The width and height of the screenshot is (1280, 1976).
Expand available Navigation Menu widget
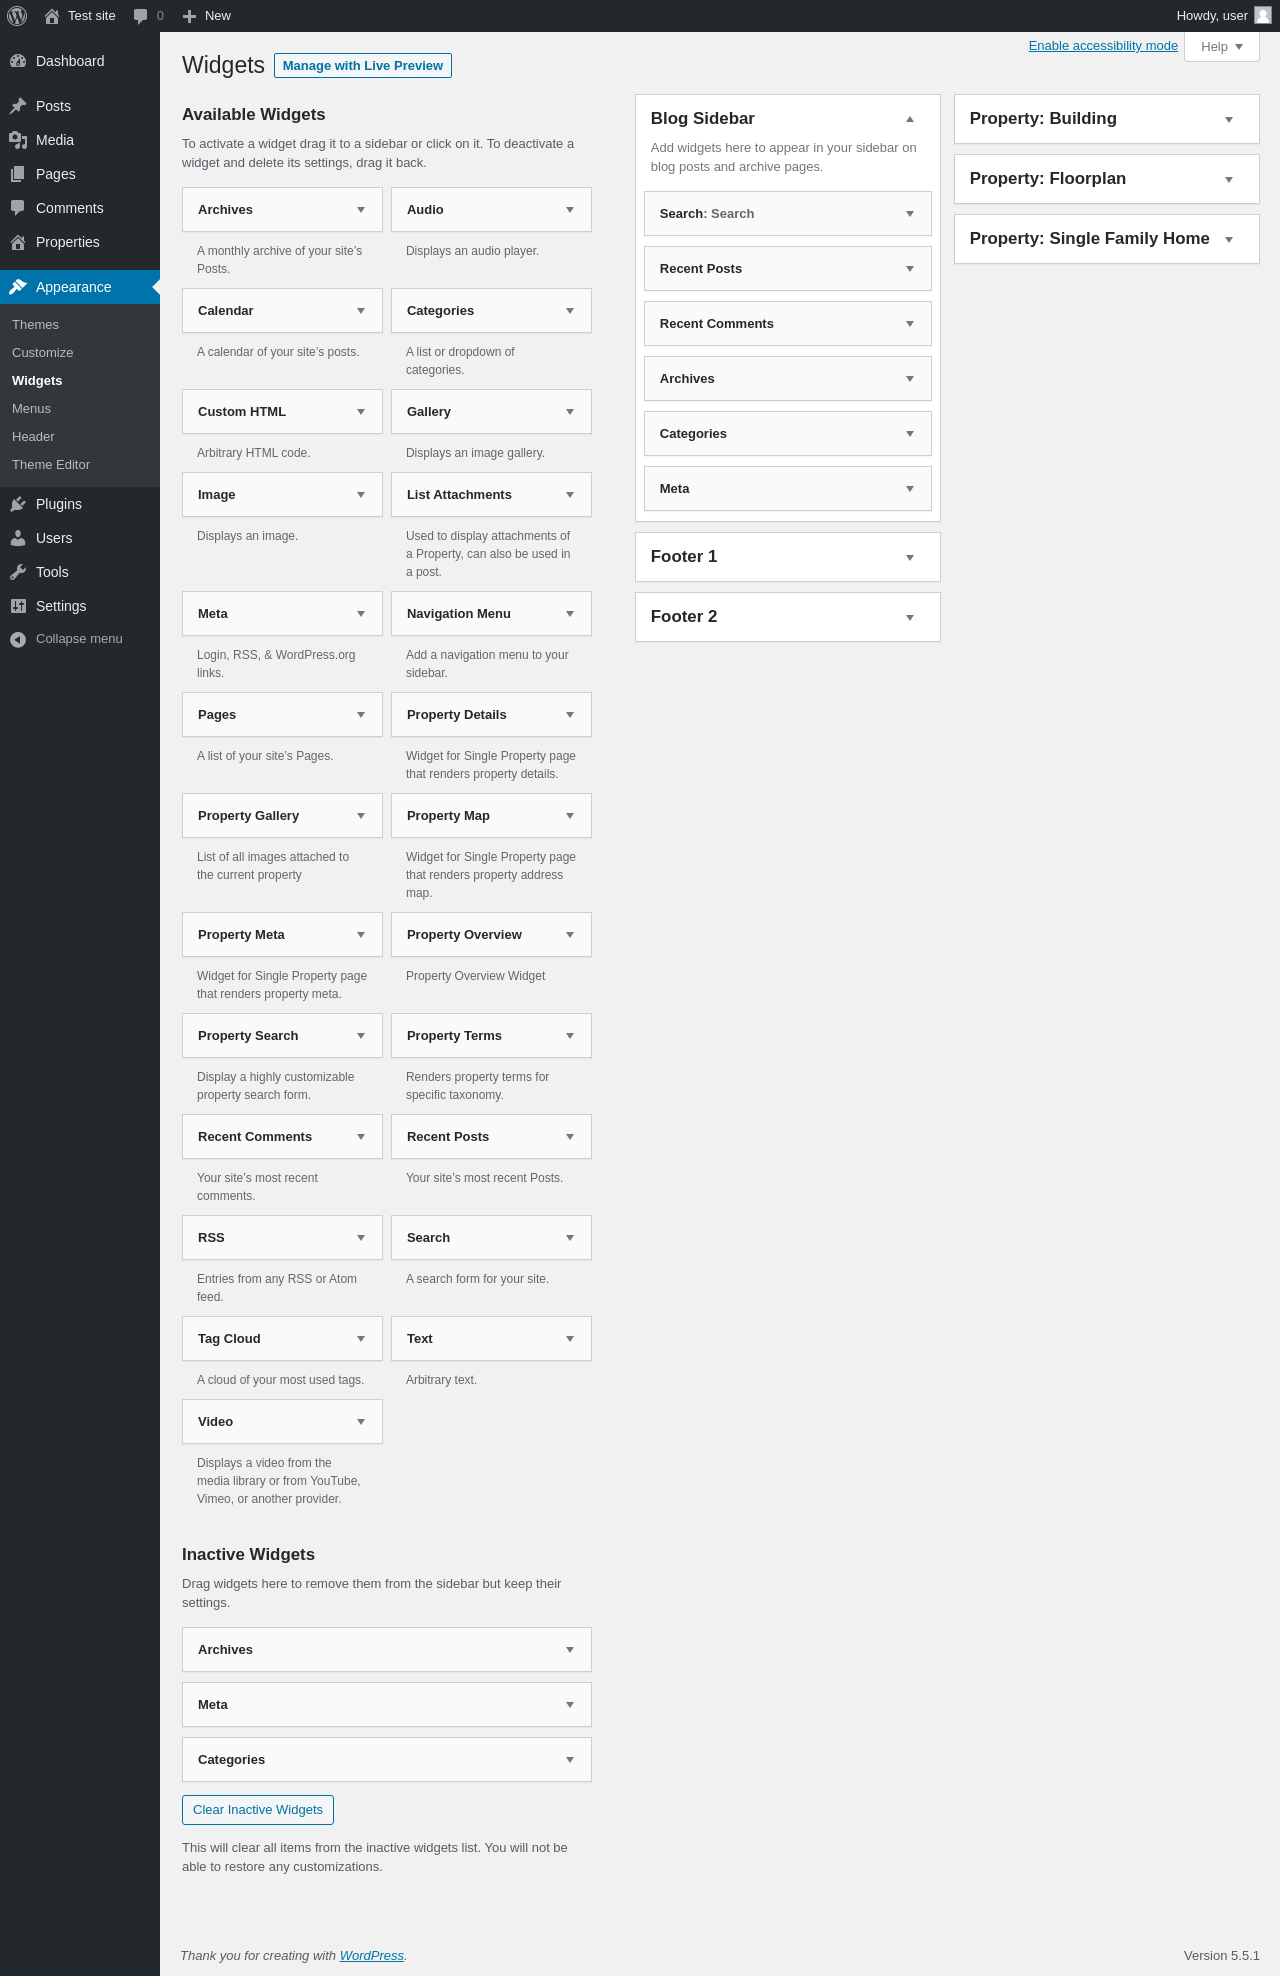click(x=570, y=614)
